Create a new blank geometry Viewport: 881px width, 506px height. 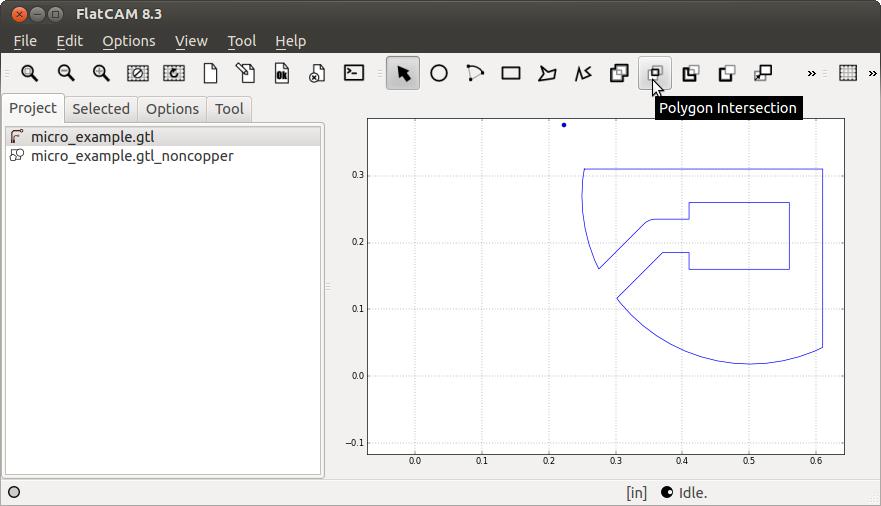(x=210, y=73)
